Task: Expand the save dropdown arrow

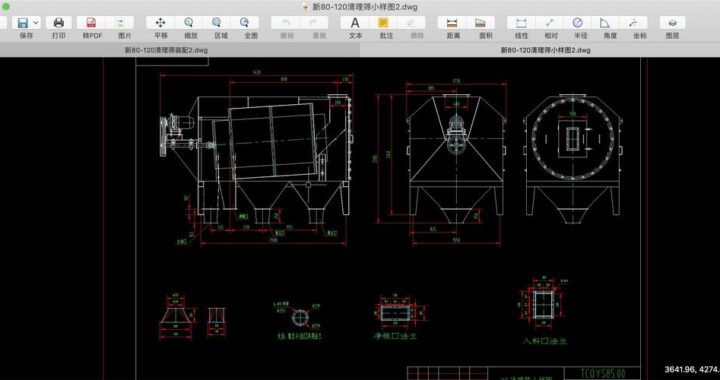Action: 36,22
